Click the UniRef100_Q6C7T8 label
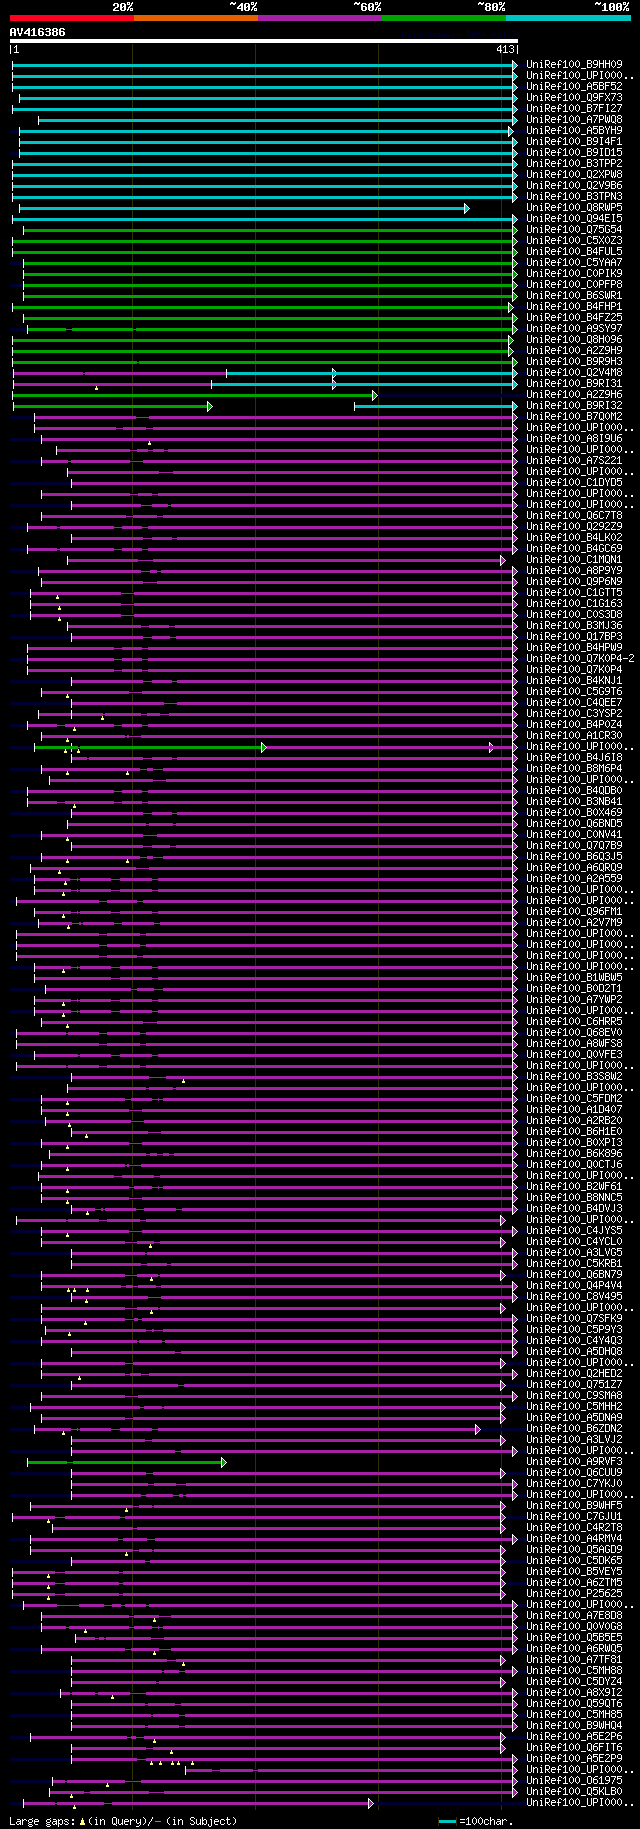The height and width of the screenshot is (1829, 640). 574,516
